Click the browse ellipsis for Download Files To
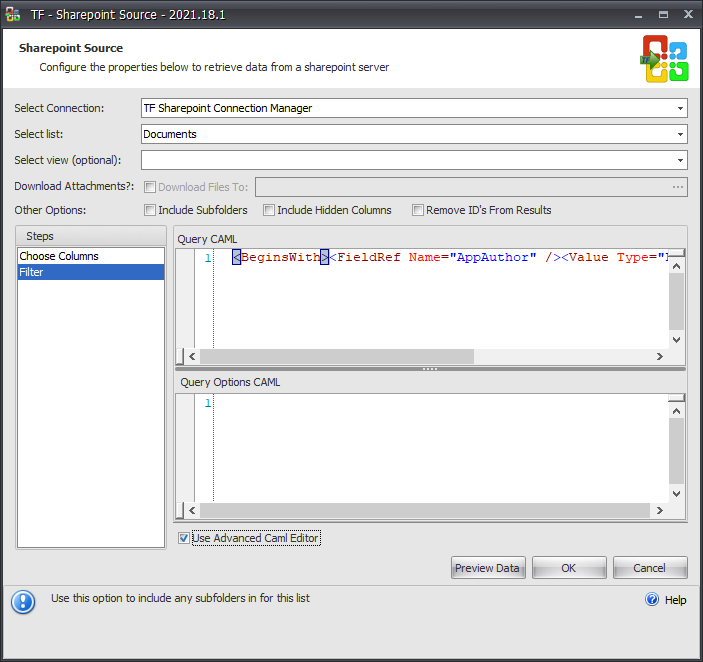Screen dimensions: 703x662 click(678, 187)
